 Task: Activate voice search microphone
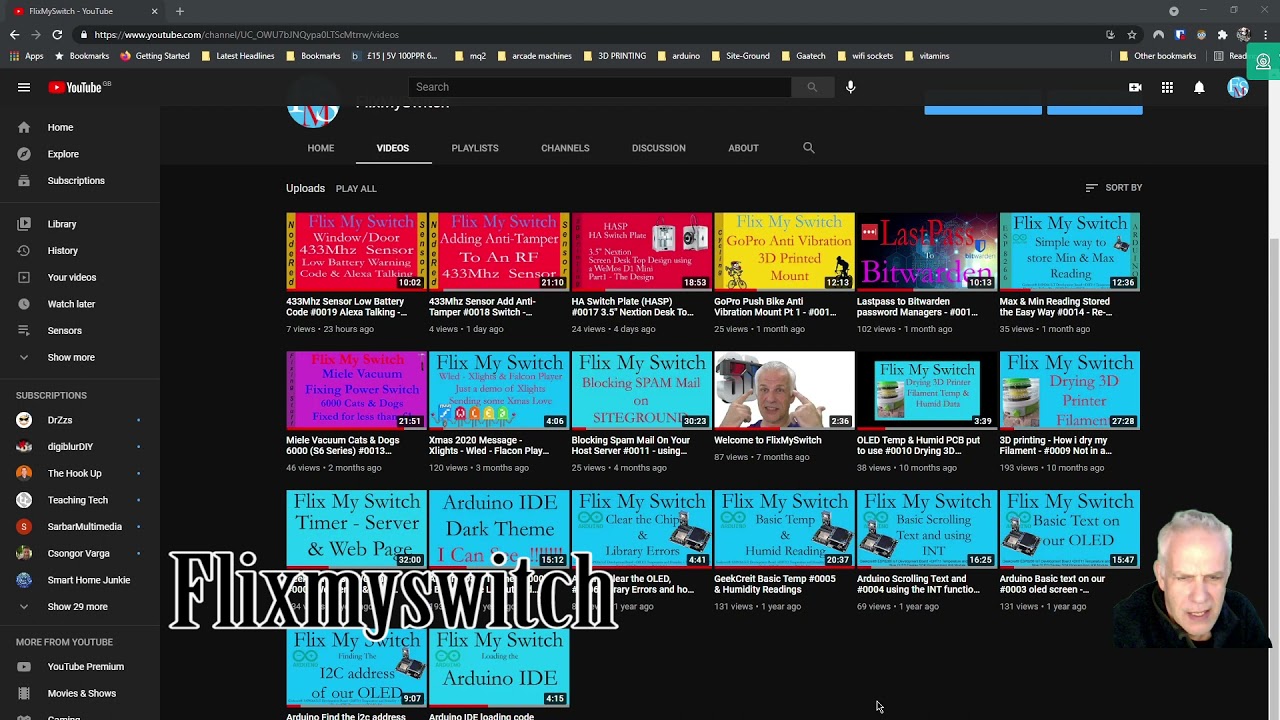(x=850, y=87)
